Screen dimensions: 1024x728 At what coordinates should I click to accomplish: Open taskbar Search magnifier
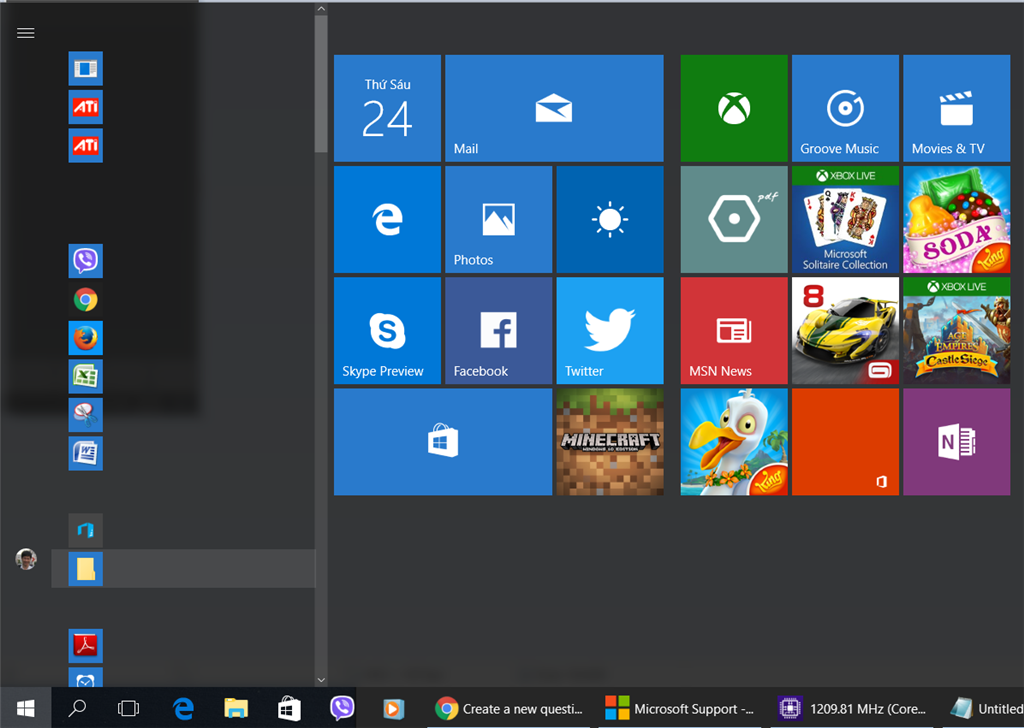[x=77, y=708]
